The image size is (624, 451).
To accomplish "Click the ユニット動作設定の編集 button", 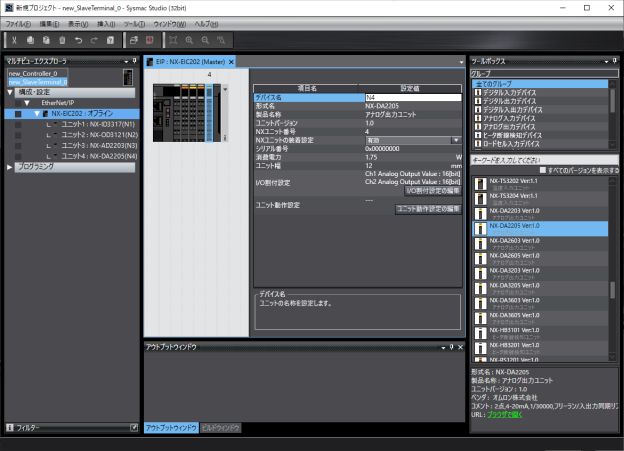I will click(428, 209).
